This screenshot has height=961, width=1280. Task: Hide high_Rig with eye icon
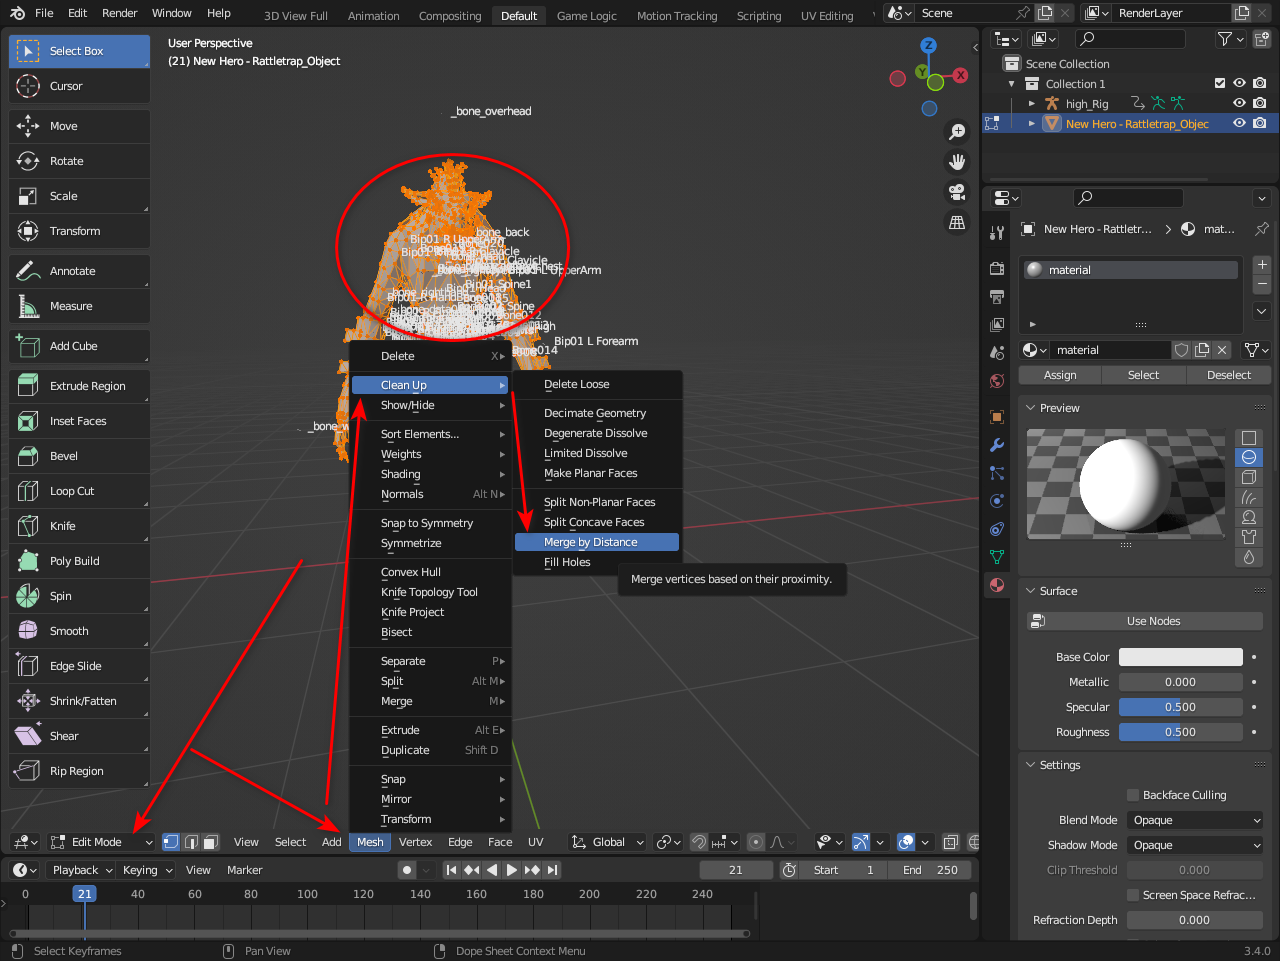pos(1239,103)
